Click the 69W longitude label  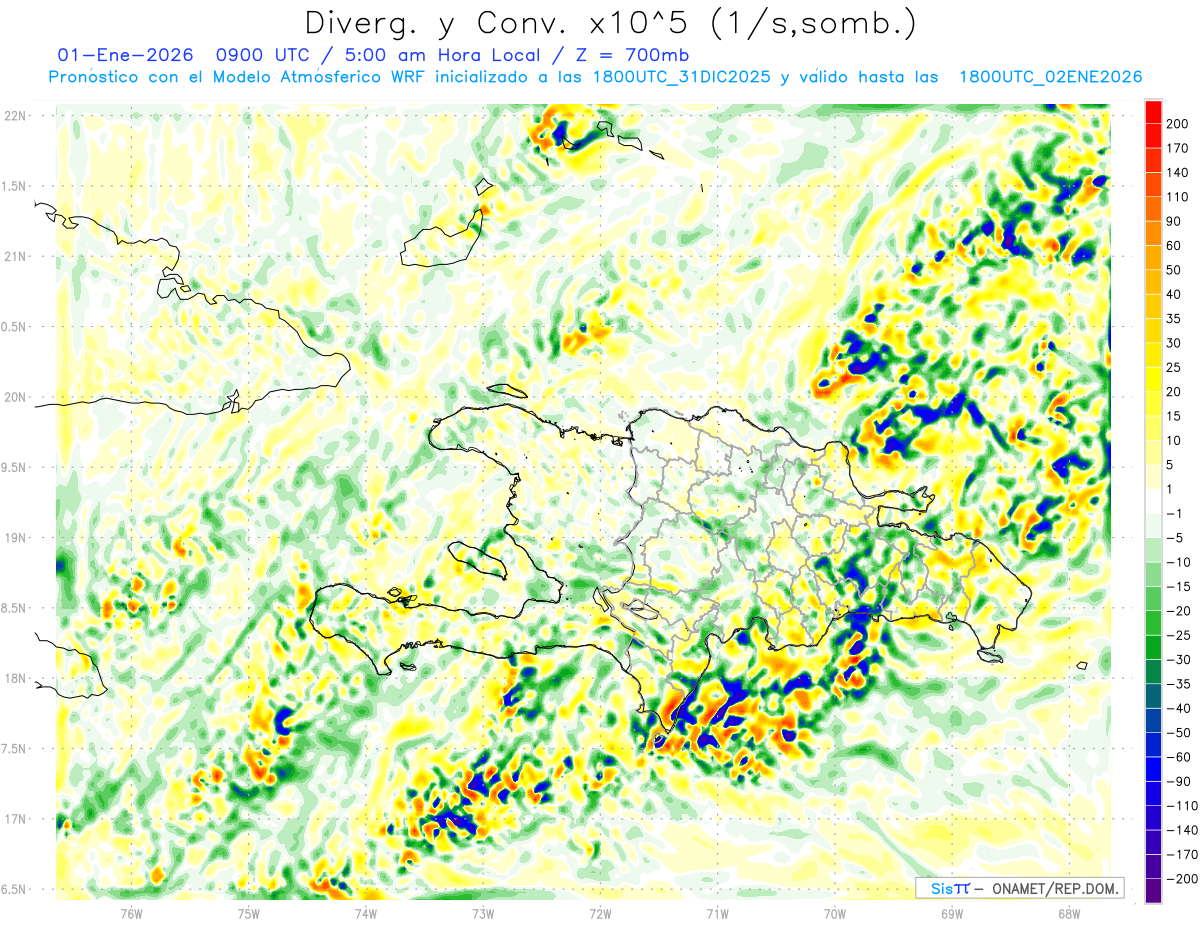click(x=951, y=913)
